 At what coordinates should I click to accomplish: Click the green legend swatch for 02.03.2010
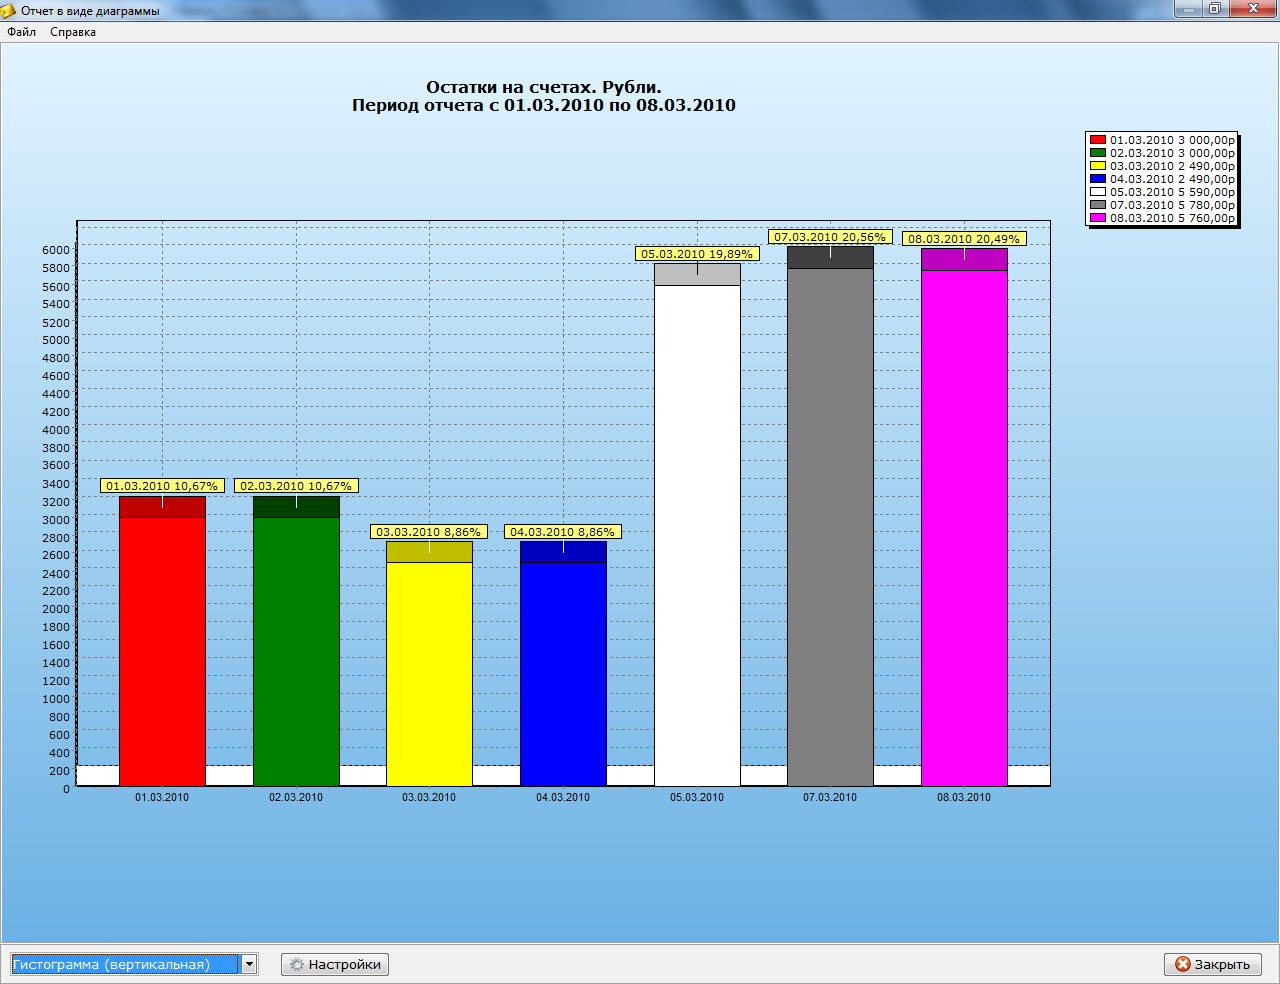1098,153
